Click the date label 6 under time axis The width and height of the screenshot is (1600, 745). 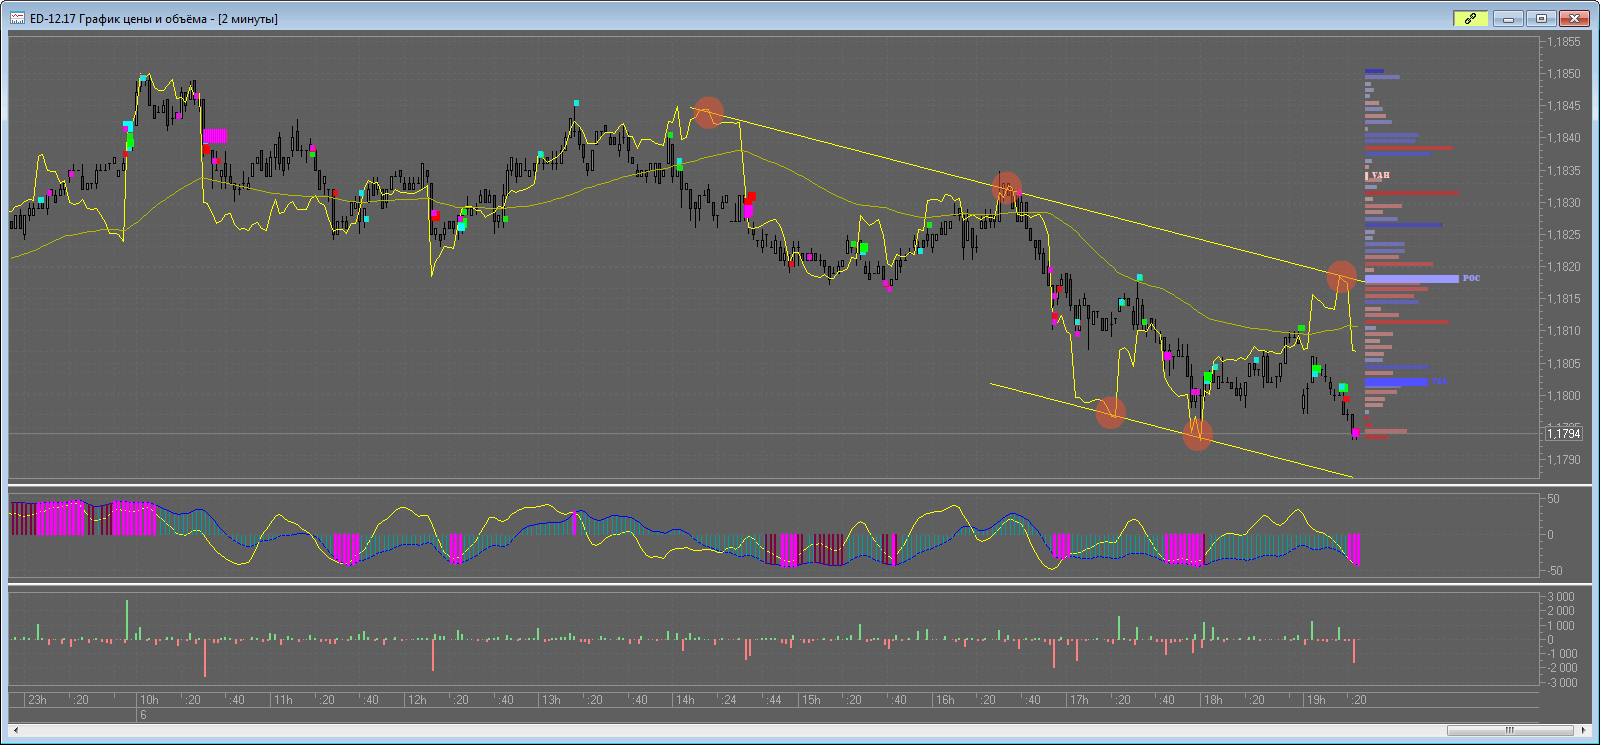click(x=143, y=715)
